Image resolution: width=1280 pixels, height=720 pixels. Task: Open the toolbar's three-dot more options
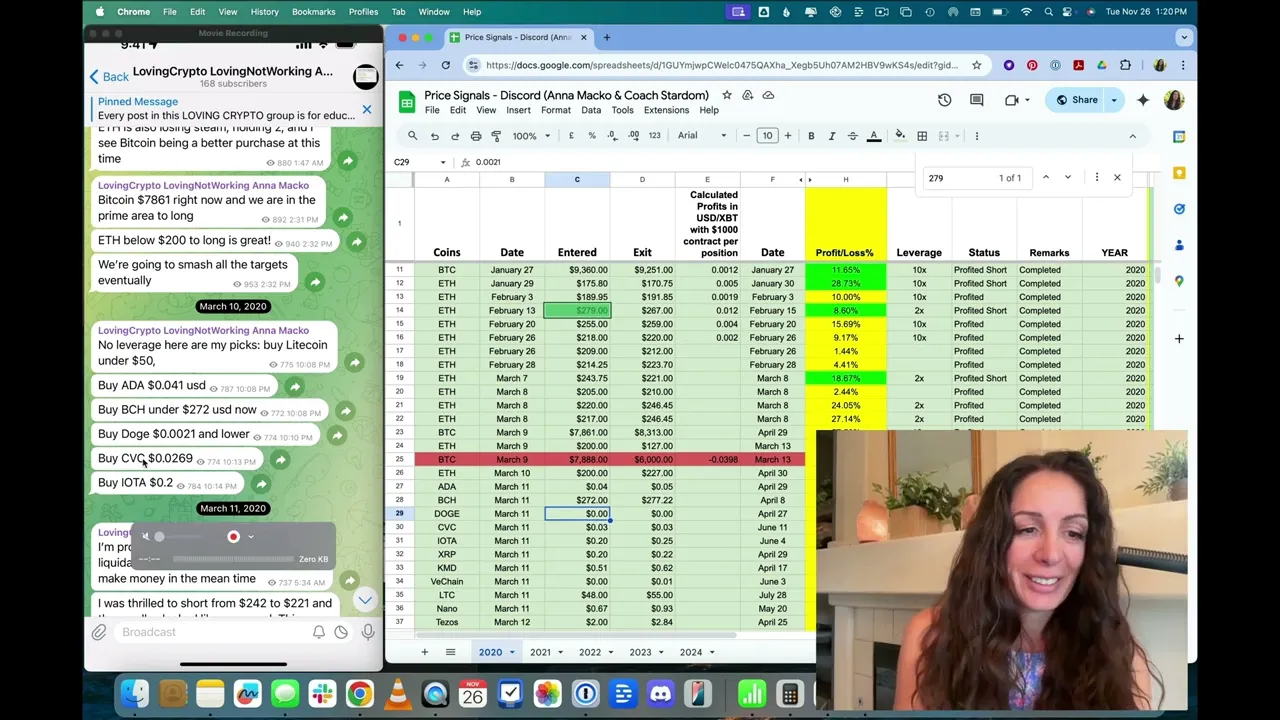(977, 136)
